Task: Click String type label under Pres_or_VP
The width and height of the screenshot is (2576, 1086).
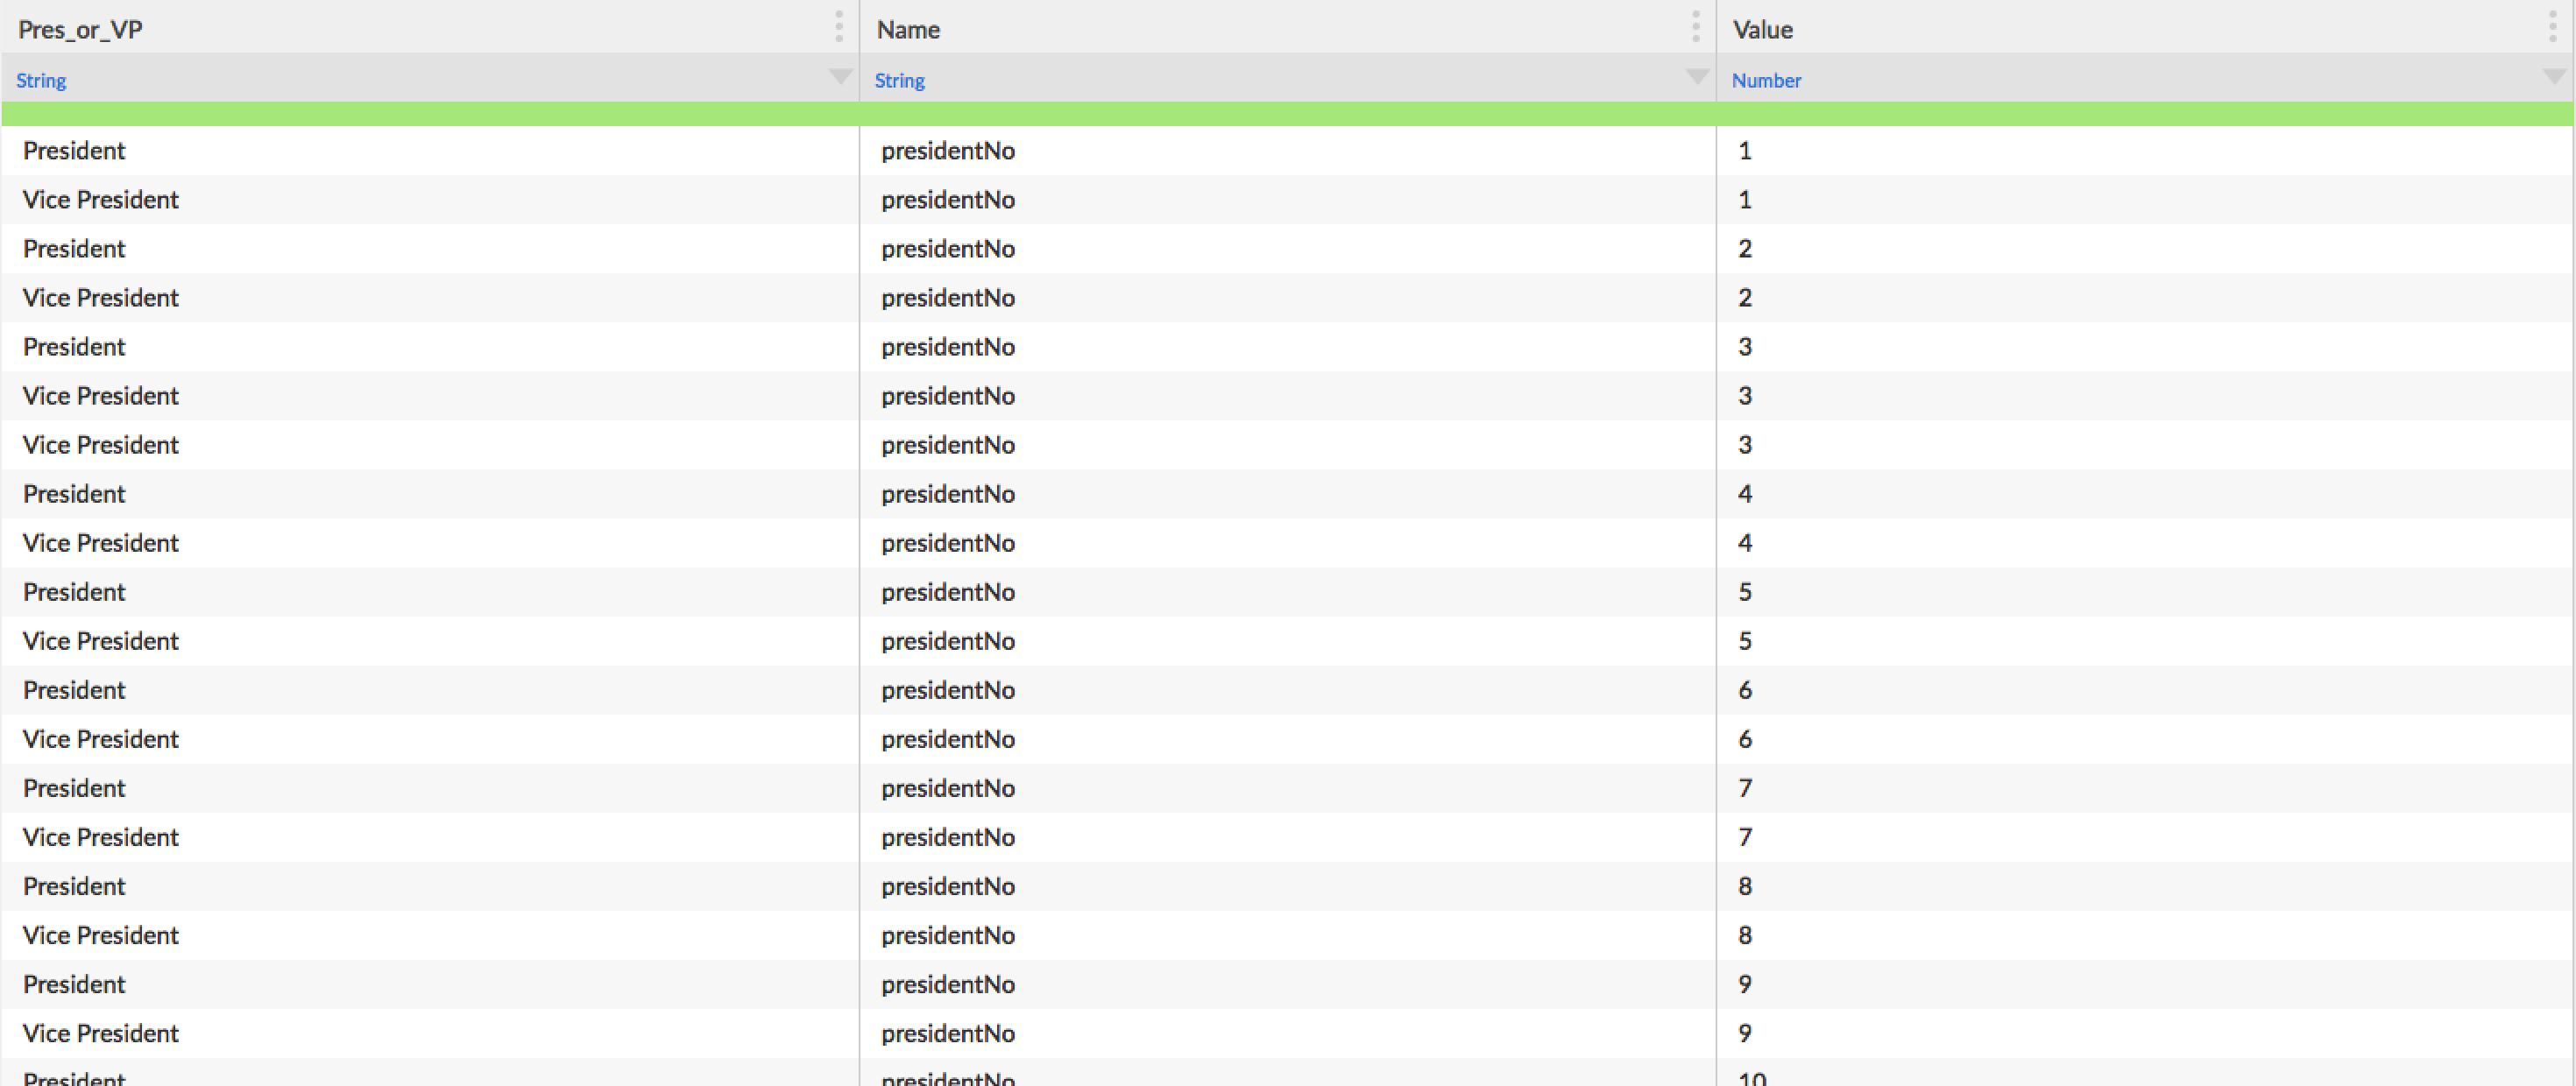Action: pos(41,80)
